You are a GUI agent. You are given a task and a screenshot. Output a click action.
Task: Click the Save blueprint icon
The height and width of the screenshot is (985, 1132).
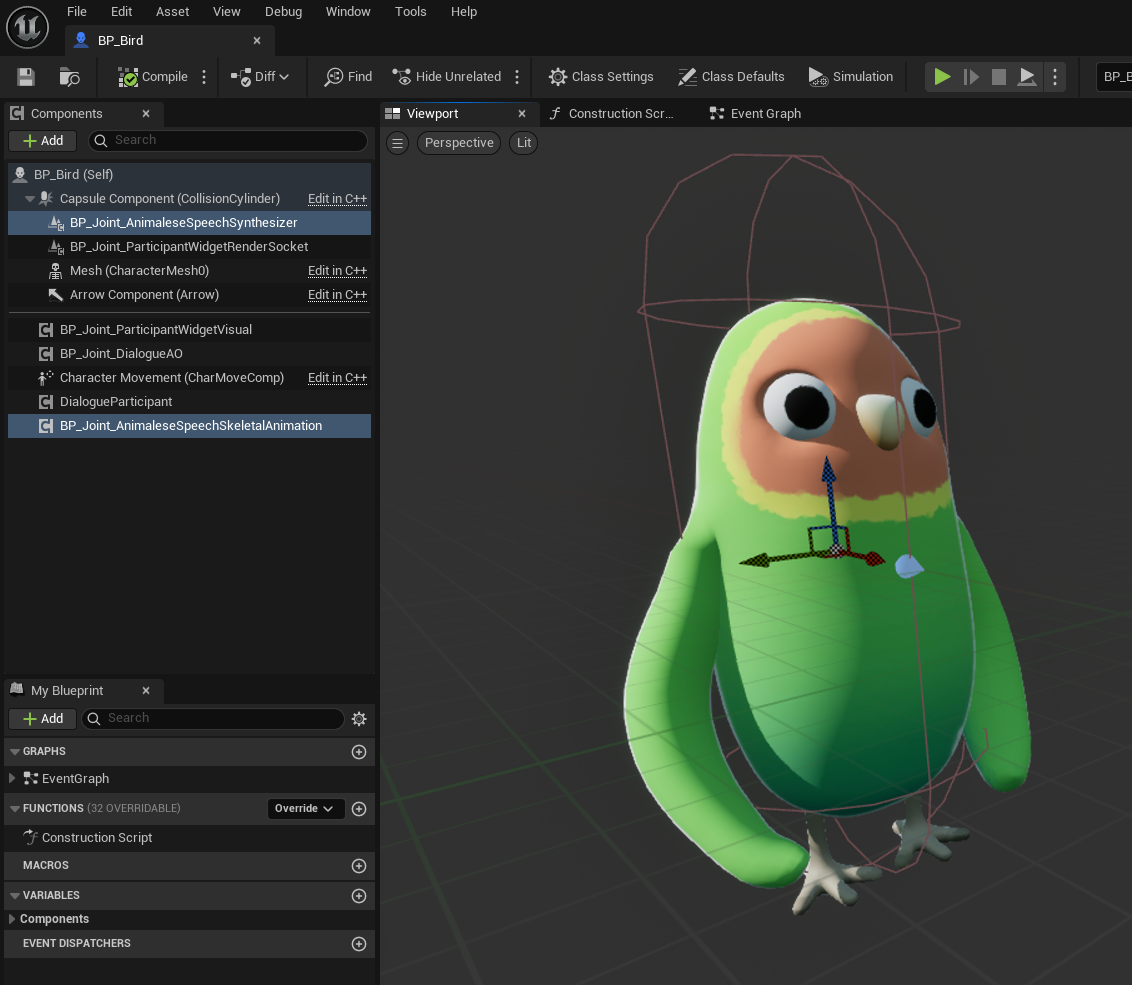pos(26,77)
